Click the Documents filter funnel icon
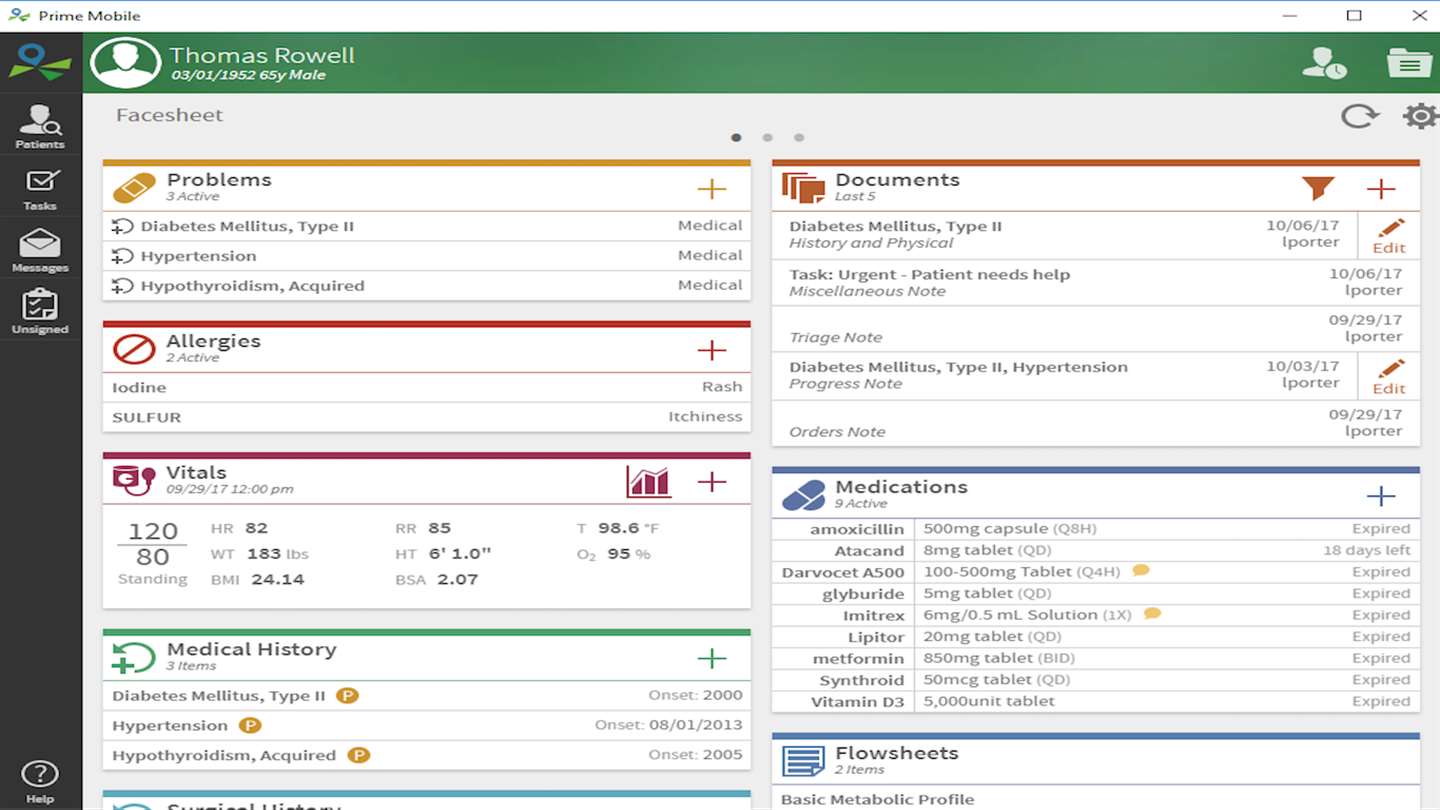 click(1318, 188)
